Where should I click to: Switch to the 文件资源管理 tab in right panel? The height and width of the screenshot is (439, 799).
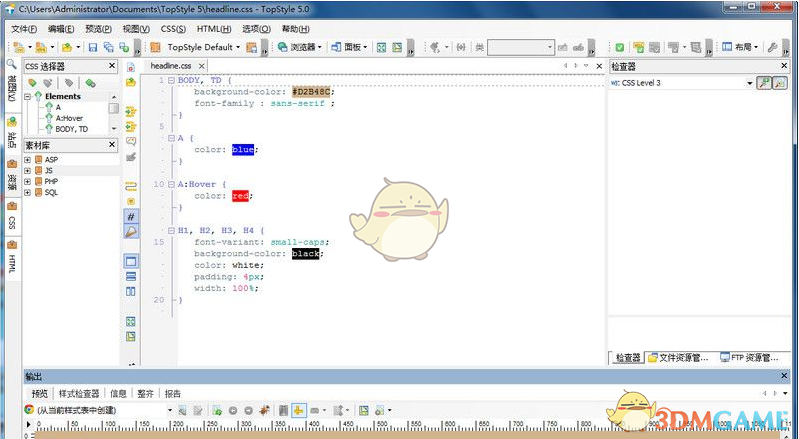tap(679, 358)
